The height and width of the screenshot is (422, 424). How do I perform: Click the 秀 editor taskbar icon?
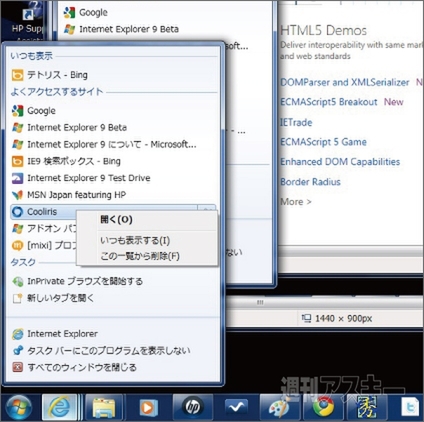[x=366, y=407]
